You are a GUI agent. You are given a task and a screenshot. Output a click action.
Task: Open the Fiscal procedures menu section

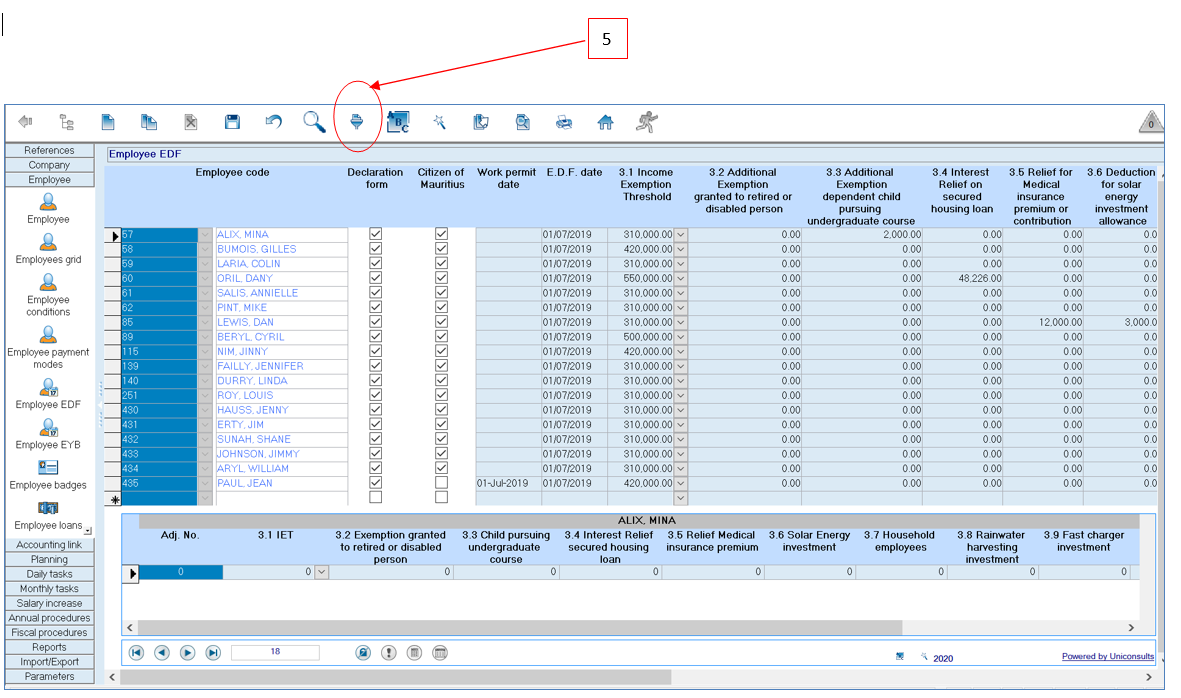(x=50, y=632)
